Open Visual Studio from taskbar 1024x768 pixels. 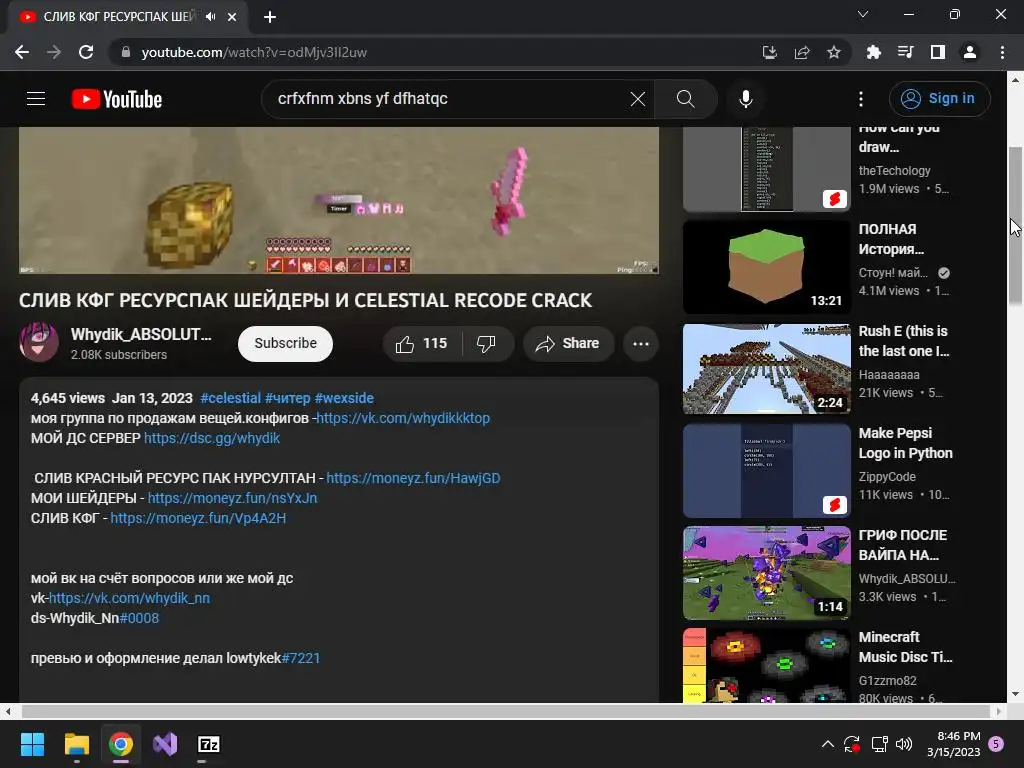[165, 744]
